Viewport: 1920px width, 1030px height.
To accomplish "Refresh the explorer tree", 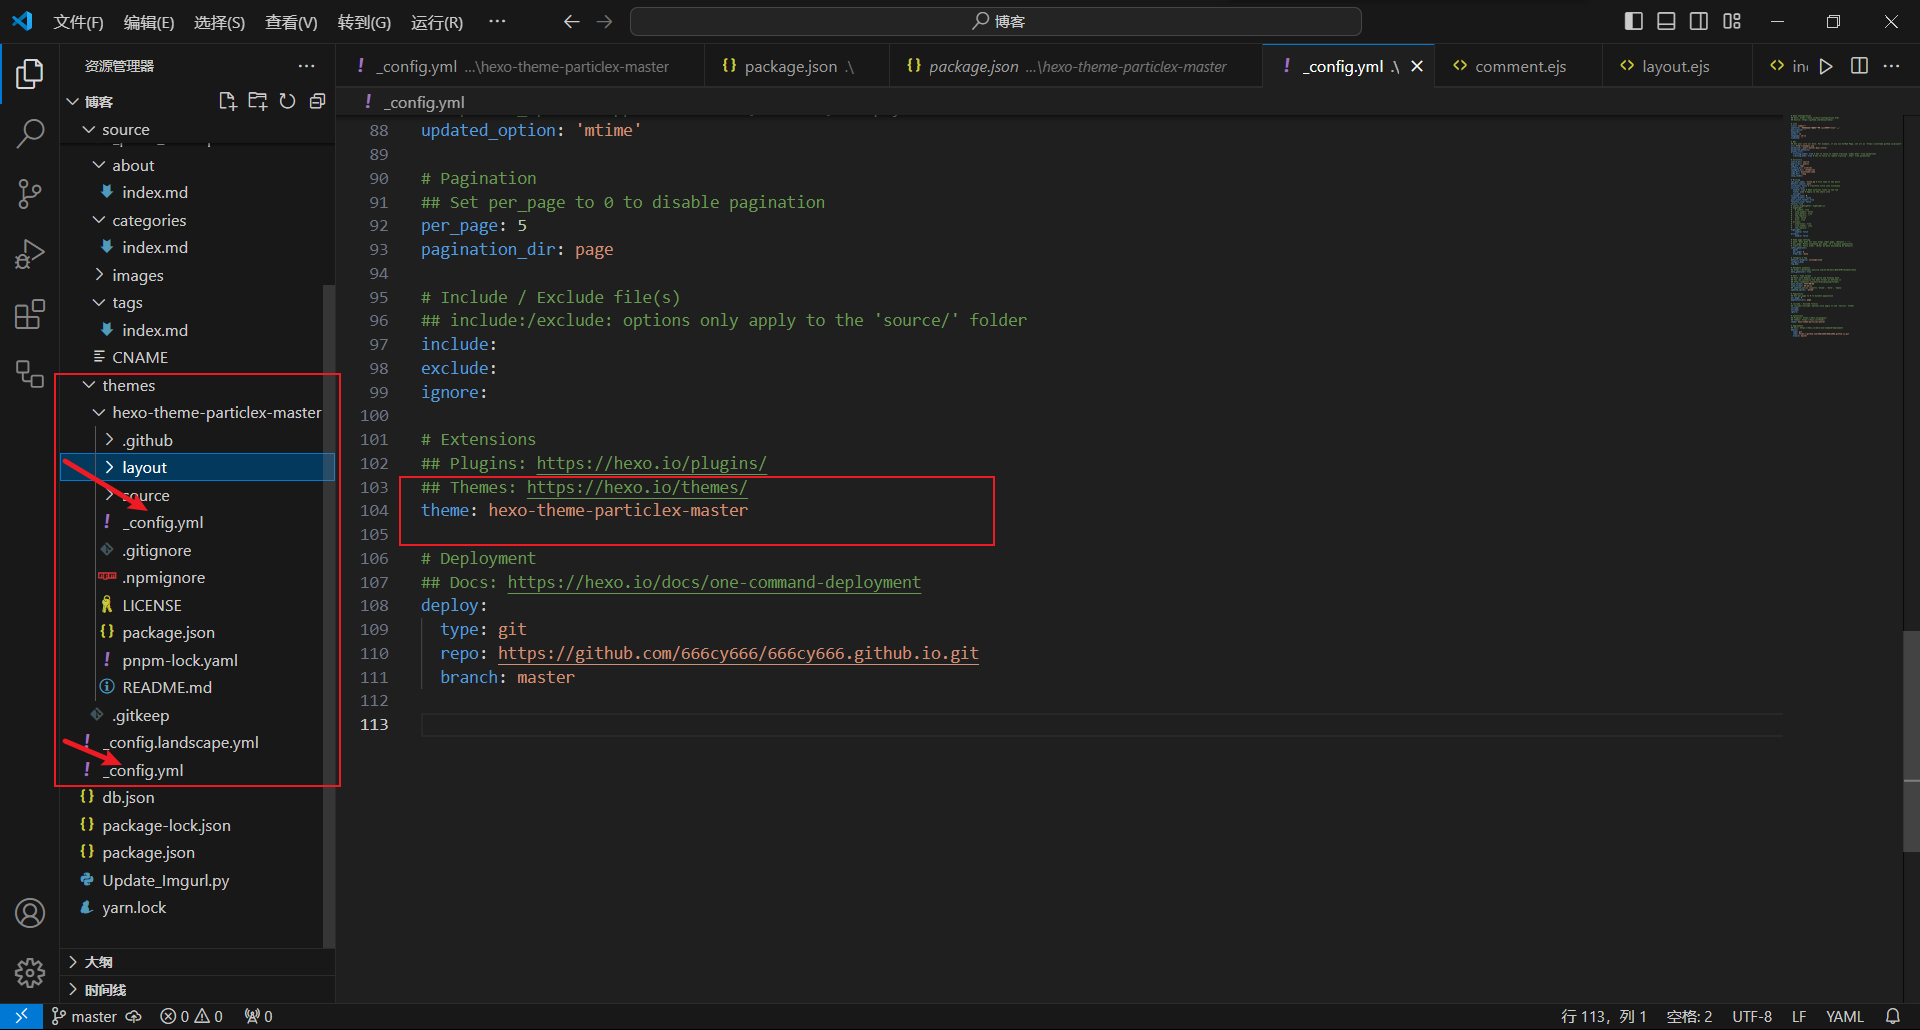I will click(287, 101).
